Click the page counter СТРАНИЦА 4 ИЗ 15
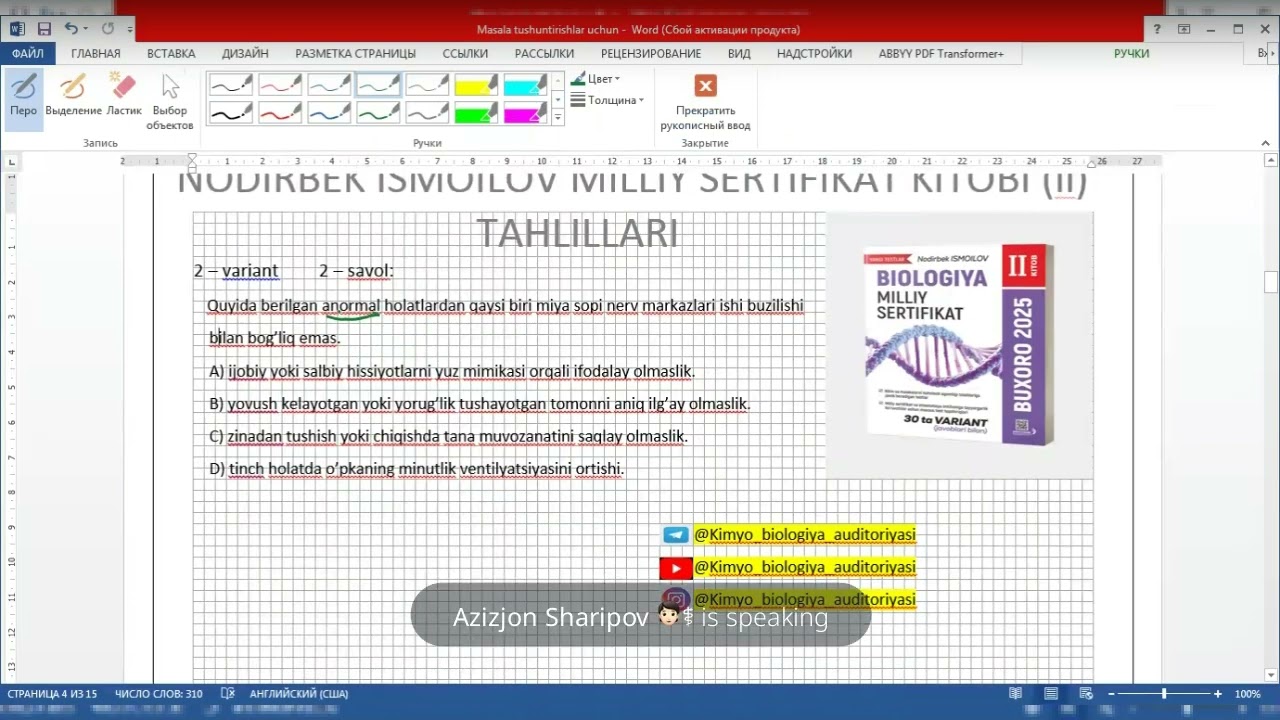Screen dimensions: 1280x720 [x=52, y=694]
